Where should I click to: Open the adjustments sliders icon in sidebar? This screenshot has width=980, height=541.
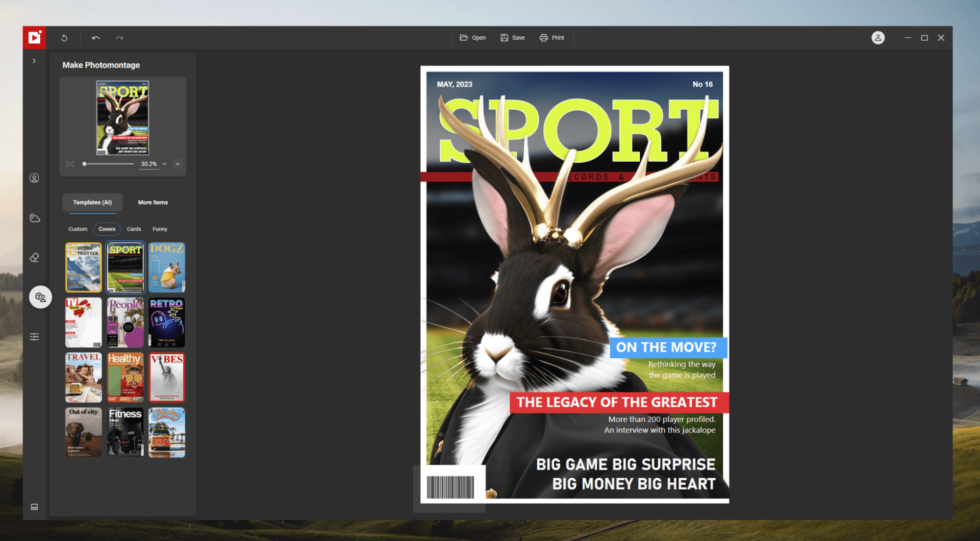pyautogui.click(x=34, y=337)
